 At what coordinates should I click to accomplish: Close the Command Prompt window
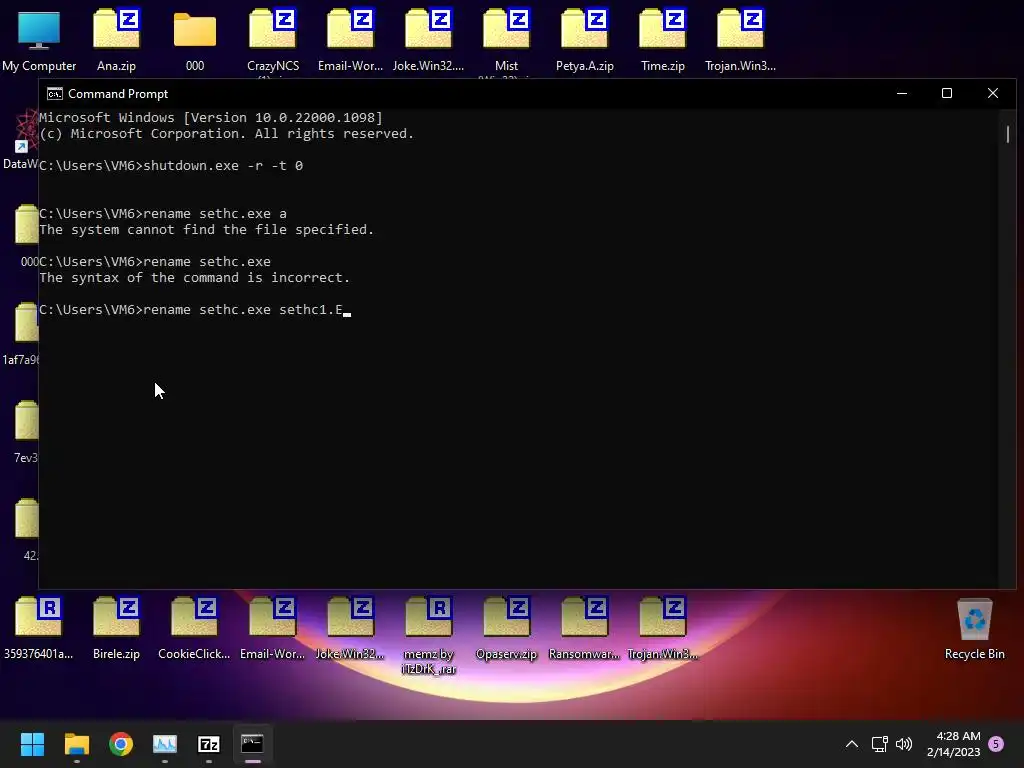tap(993, 93)
